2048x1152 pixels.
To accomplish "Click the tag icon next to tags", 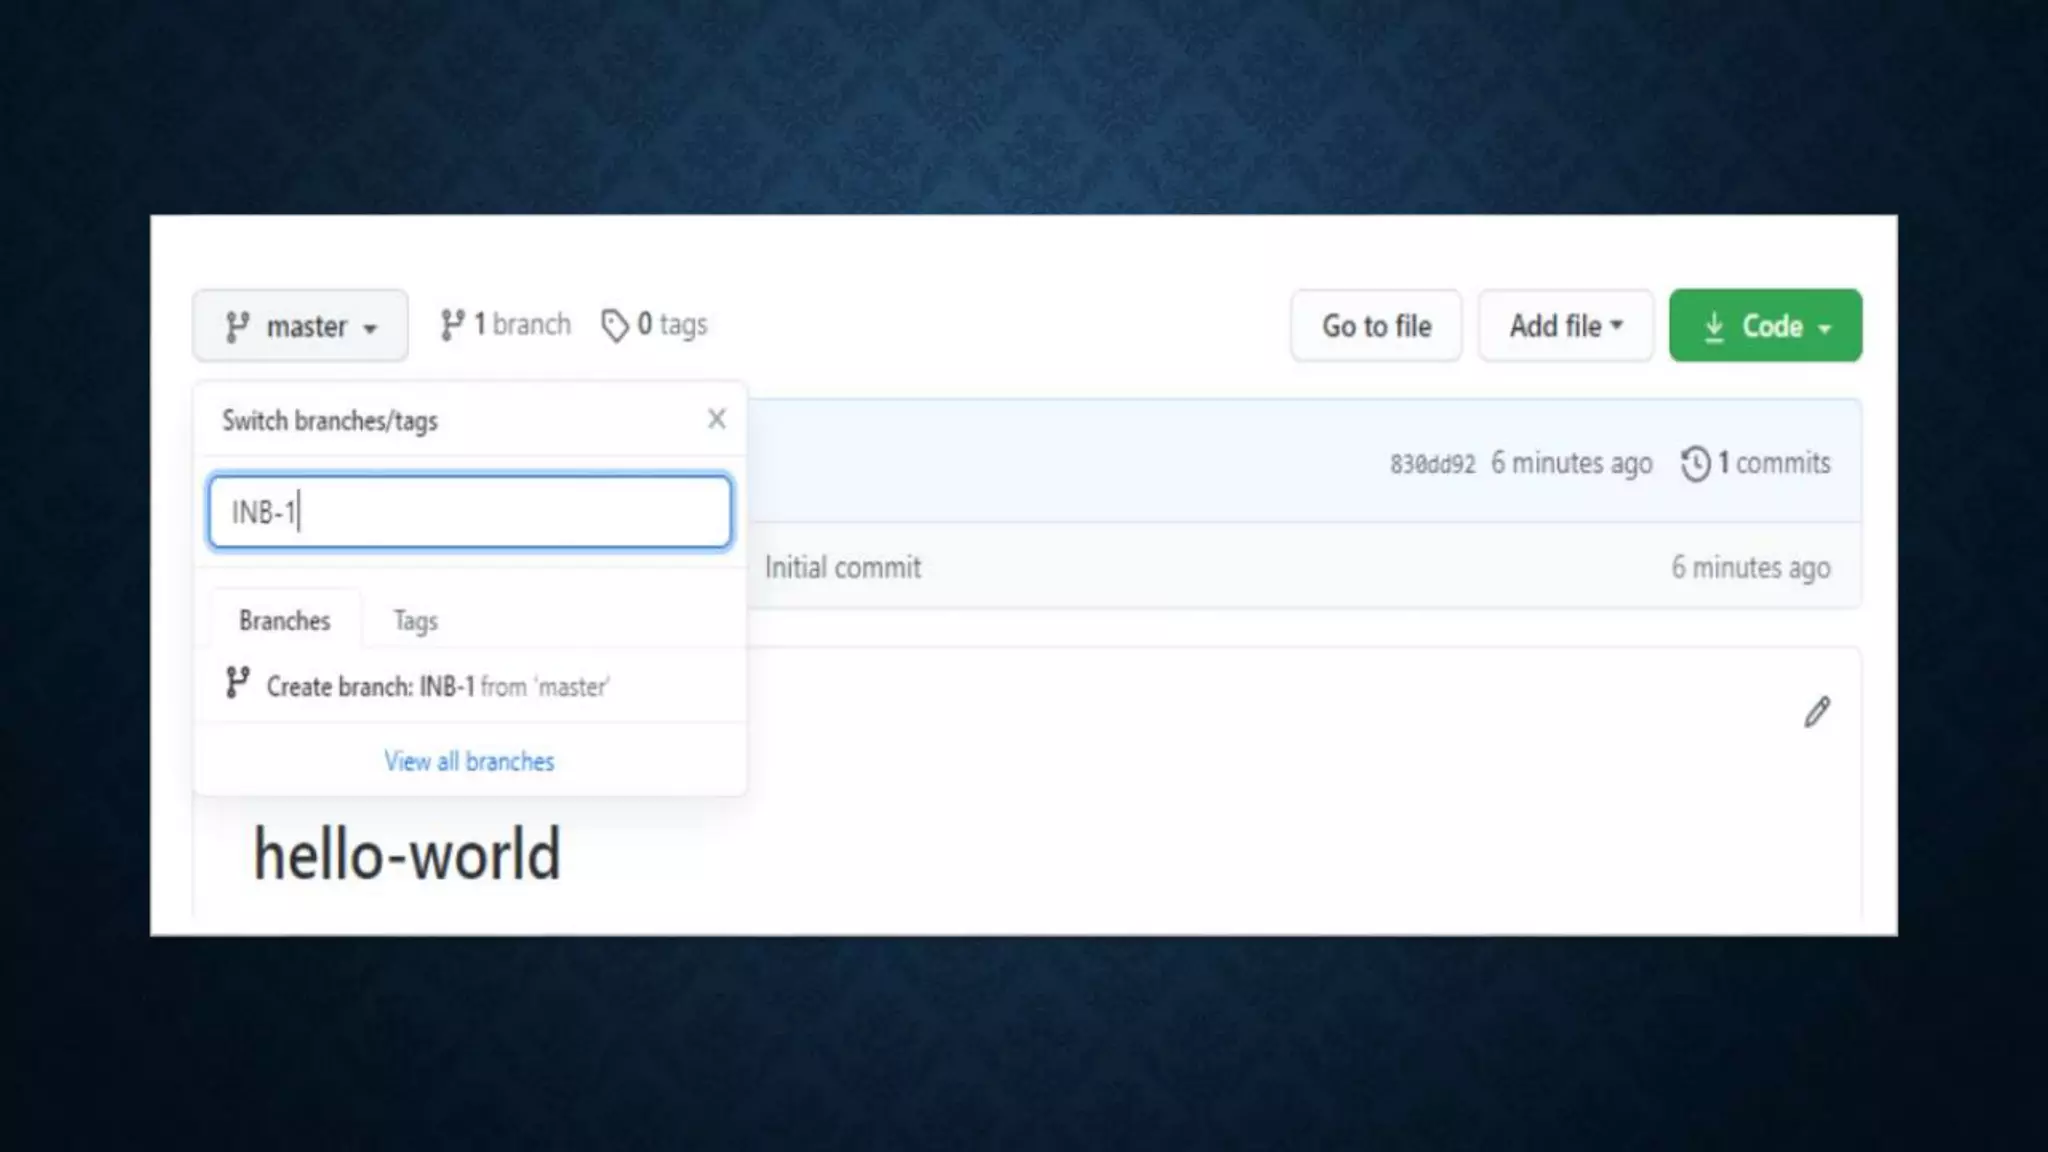I will 615,325.
